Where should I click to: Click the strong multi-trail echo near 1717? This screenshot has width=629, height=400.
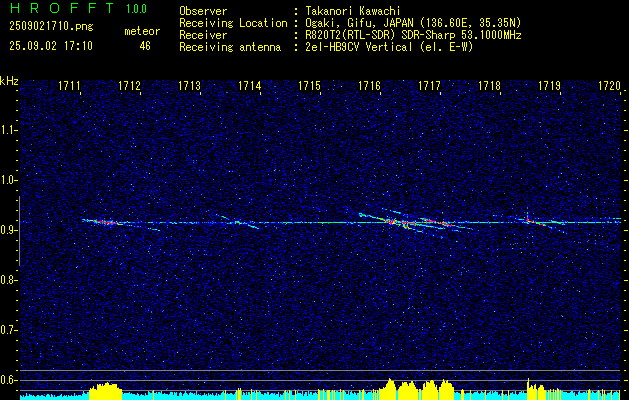415,223
